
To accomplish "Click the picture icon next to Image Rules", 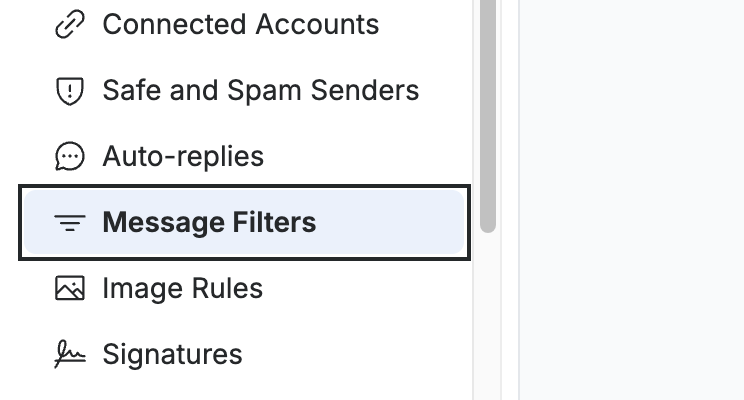I will pyautogui.click(x=70, y=288).
